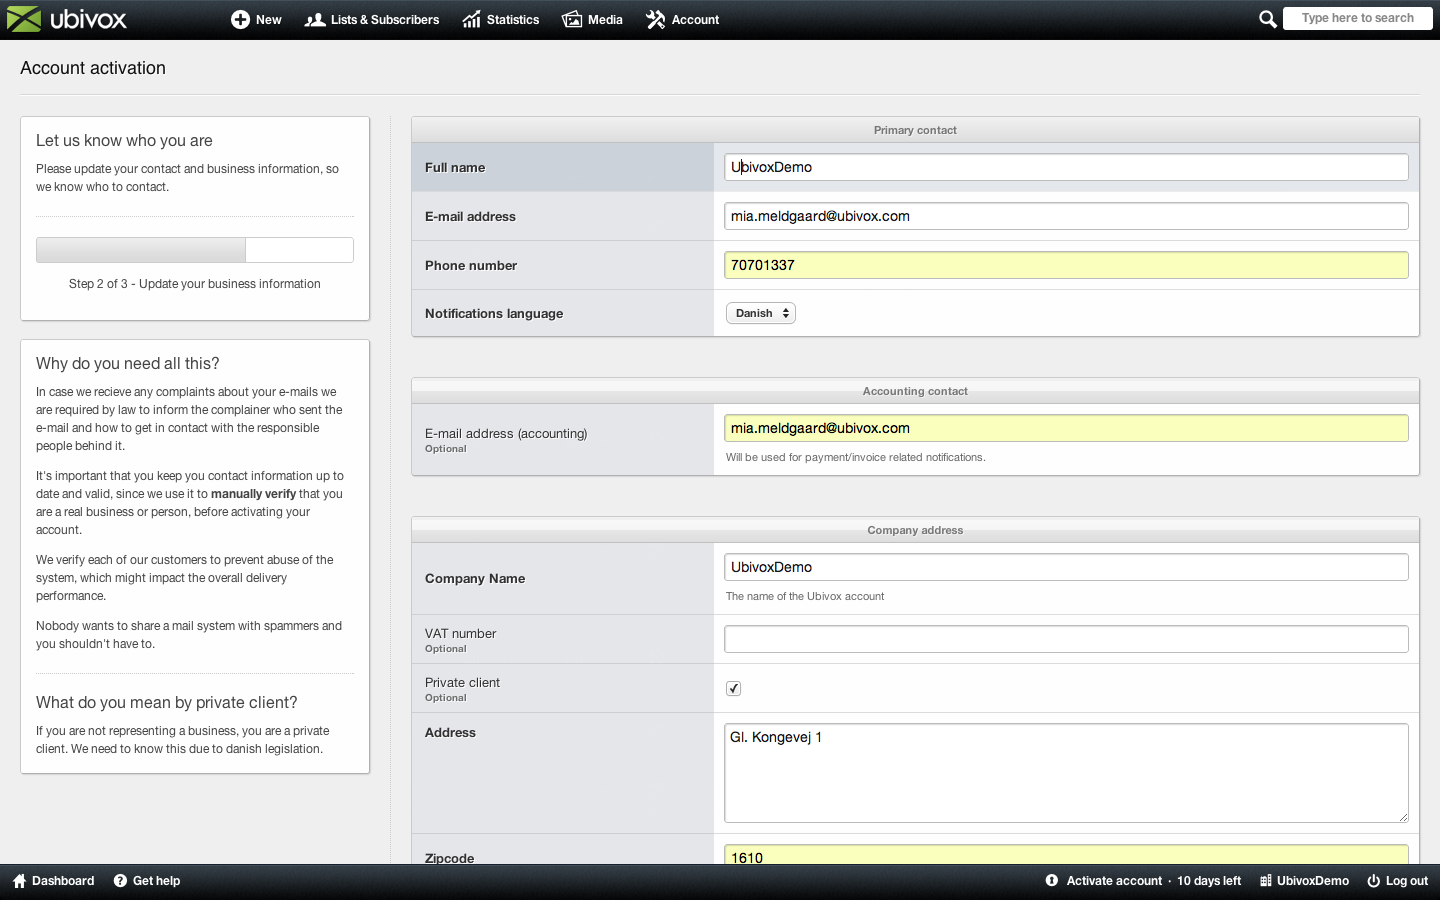This screenshot has width=1440, height=900.
Task: Open the Statistics menu
Action: [x=501, y=19]
